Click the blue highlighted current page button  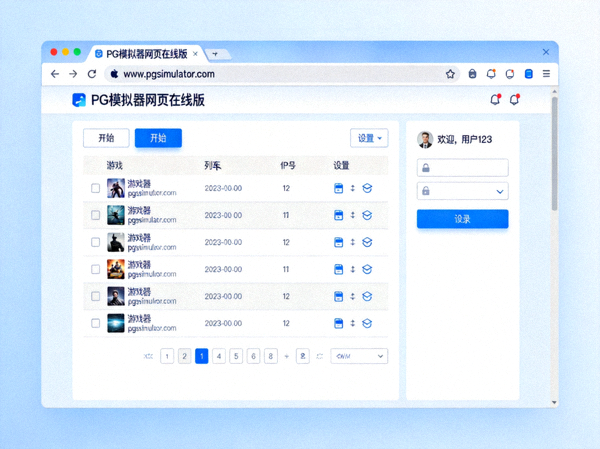[202, 356]
